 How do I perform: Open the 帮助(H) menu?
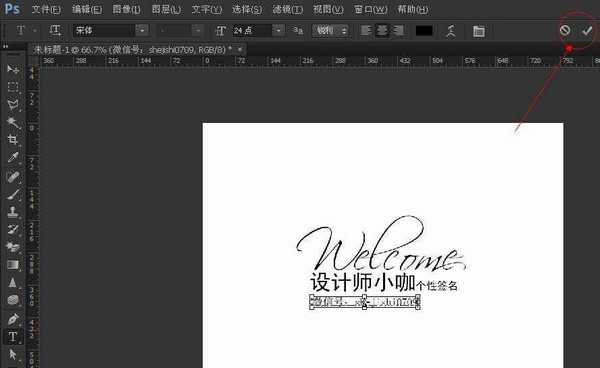[x=412, y=9]
